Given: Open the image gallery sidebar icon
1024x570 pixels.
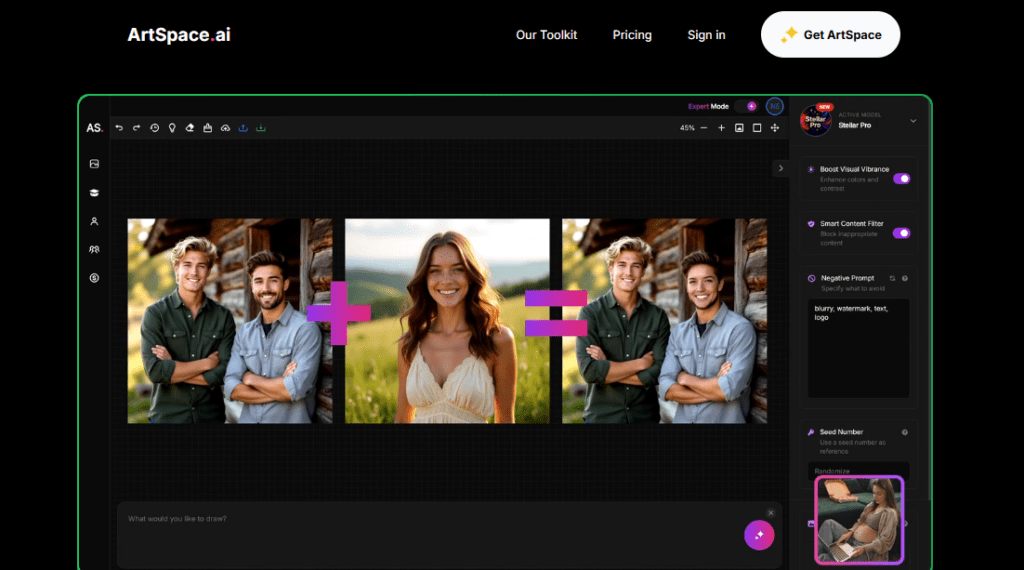Looking at the screenshot, I should coord(95,164).
